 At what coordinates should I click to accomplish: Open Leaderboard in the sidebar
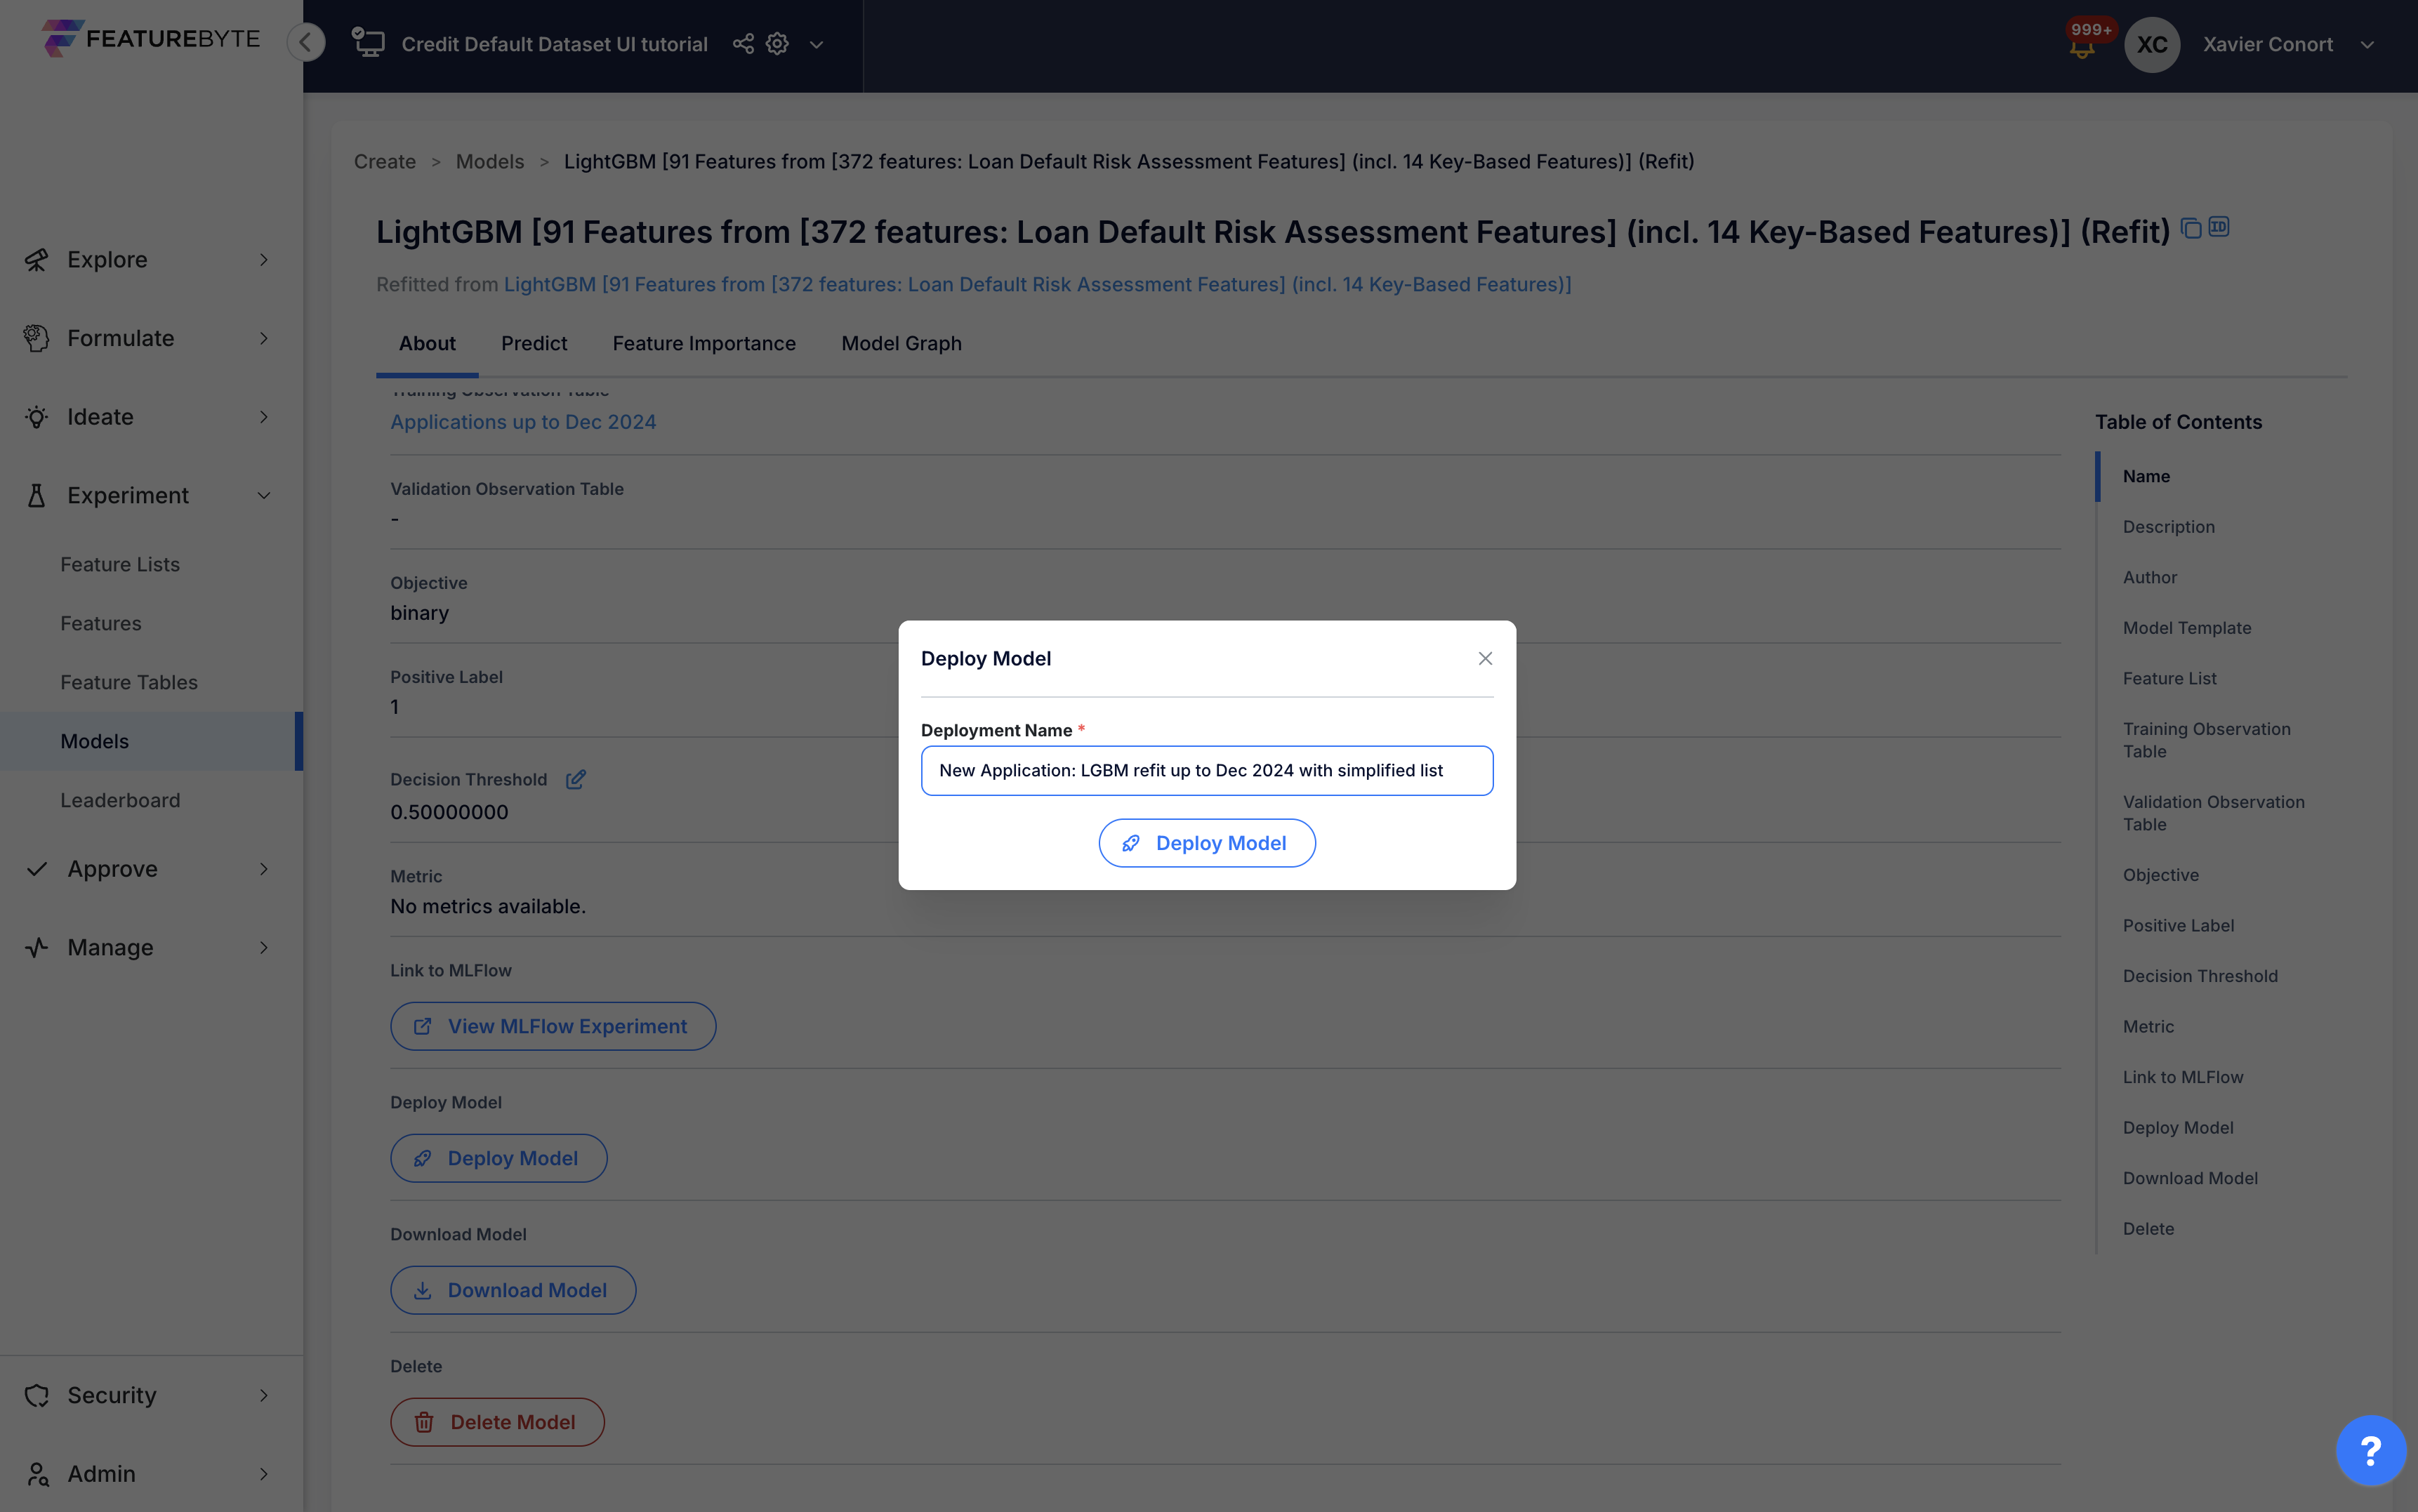[120, 800]
